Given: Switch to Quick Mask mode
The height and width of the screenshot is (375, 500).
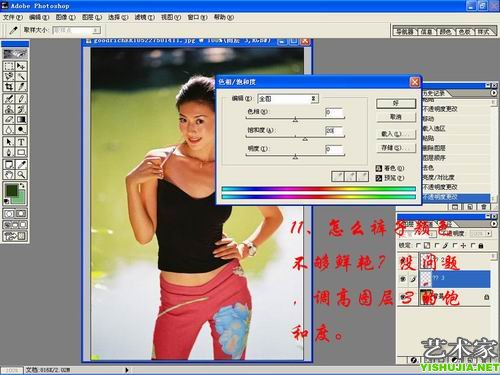Looking at the screenshot, I should point(21,213).
